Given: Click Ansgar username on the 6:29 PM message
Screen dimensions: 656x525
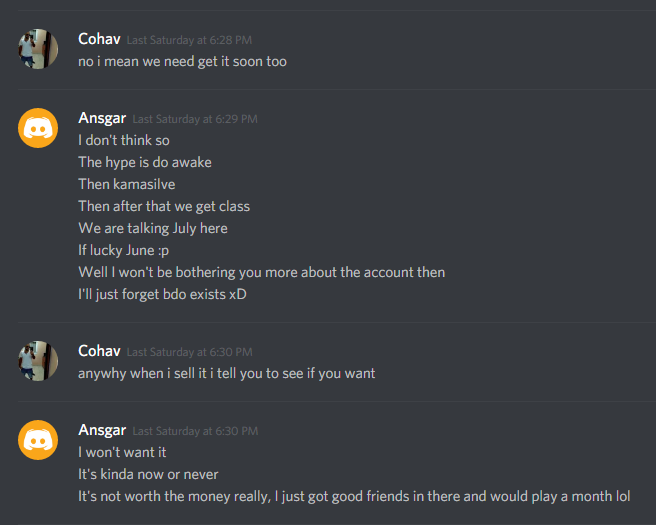Looking at the screenshot, I should pyautogui.click(x=102, y=118).
